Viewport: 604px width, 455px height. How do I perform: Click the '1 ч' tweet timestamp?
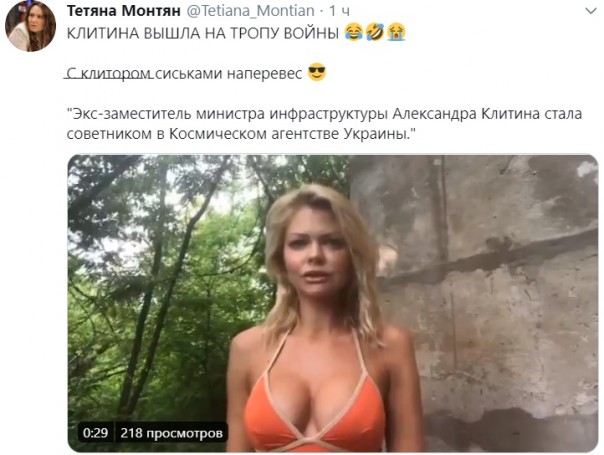coord(339,11)
